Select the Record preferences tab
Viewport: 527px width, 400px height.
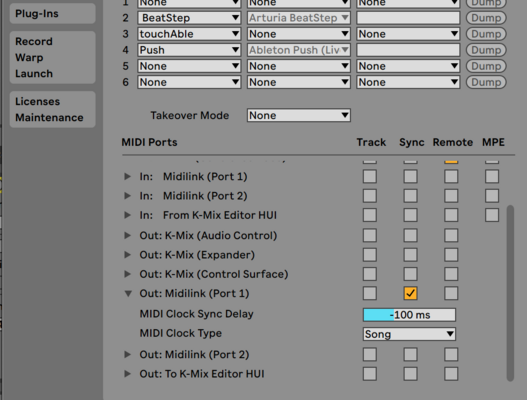[34, 41]
